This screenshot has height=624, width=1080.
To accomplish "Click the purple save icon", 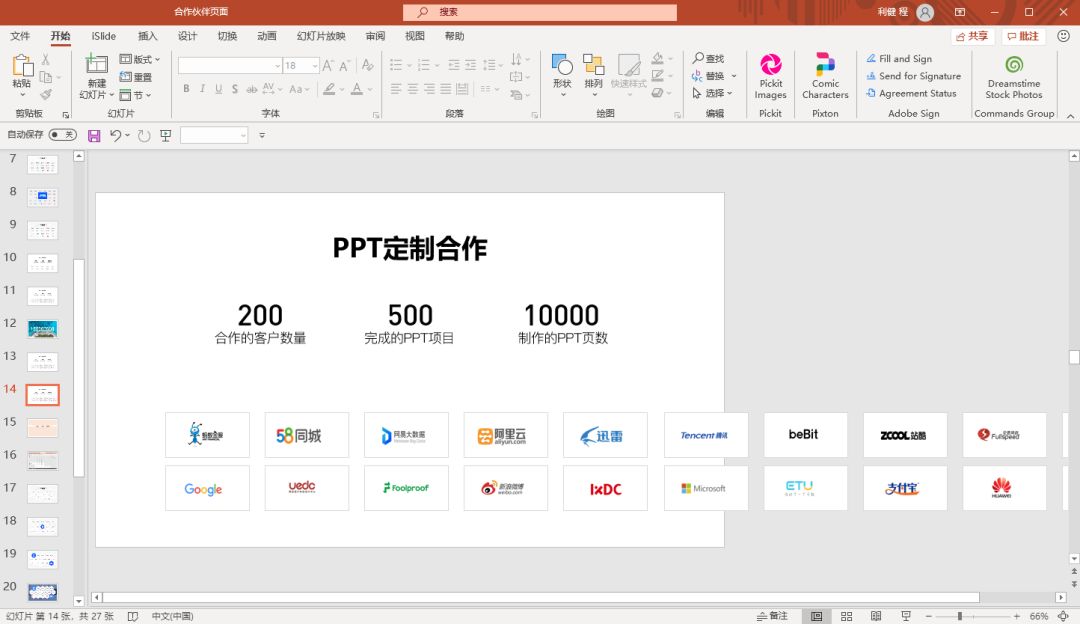I will pyautogui.click(x=94, y=135).
